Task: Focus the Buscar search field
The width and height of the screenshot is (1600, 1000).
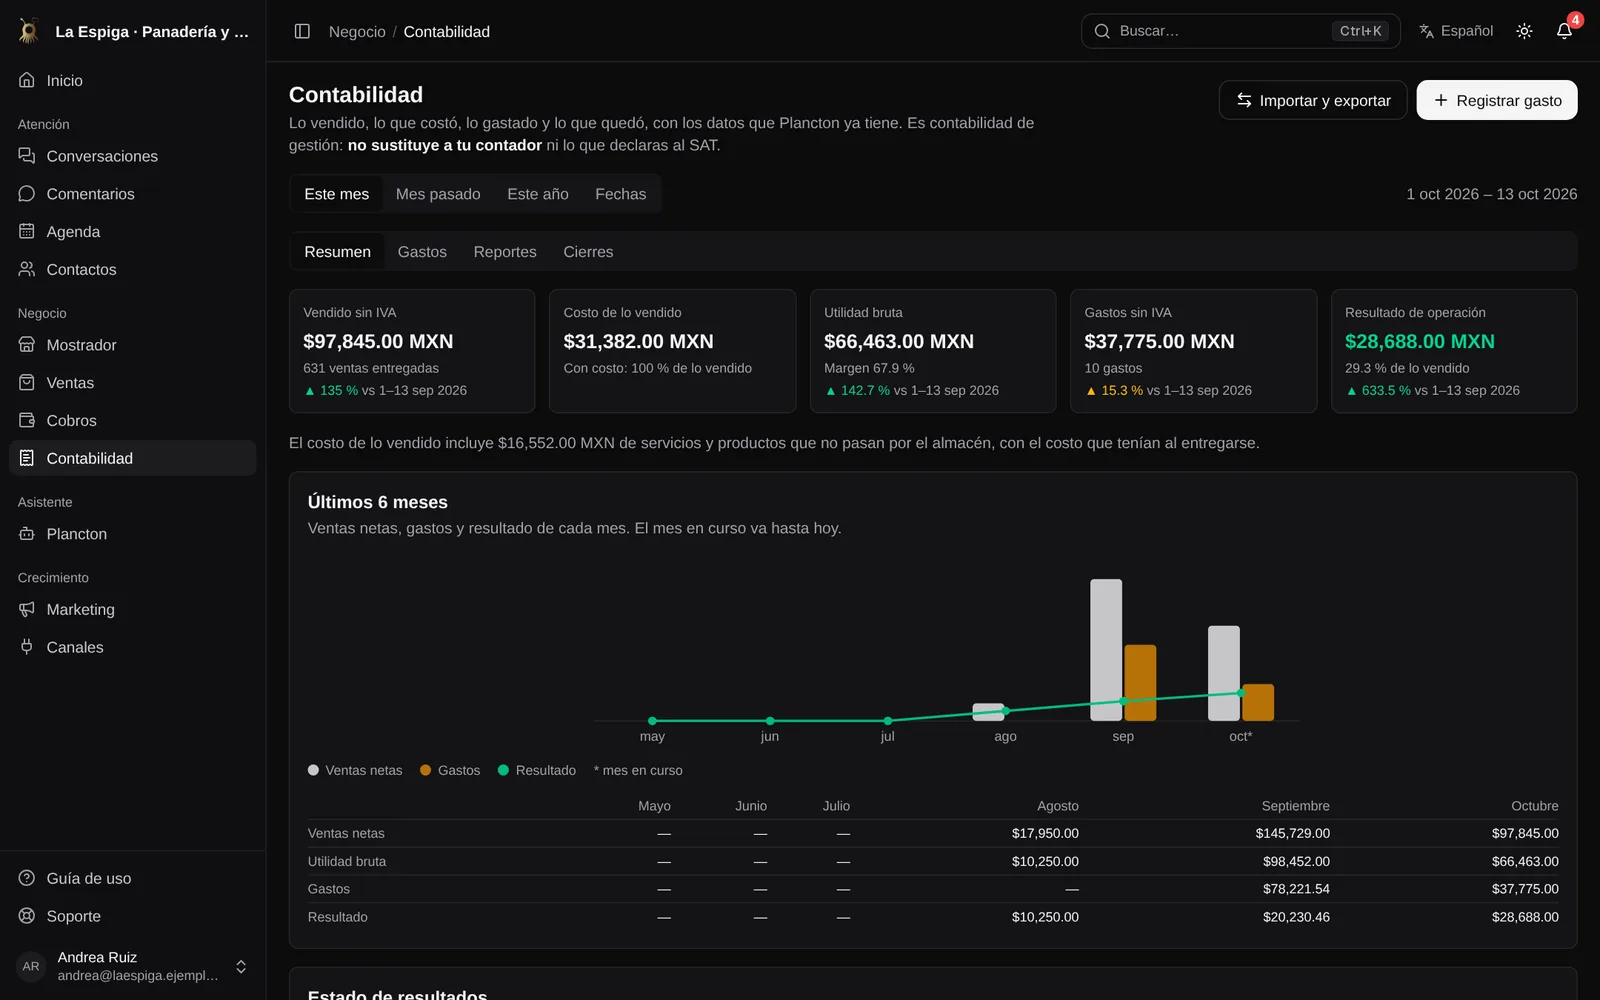Action: point(1240,31)
